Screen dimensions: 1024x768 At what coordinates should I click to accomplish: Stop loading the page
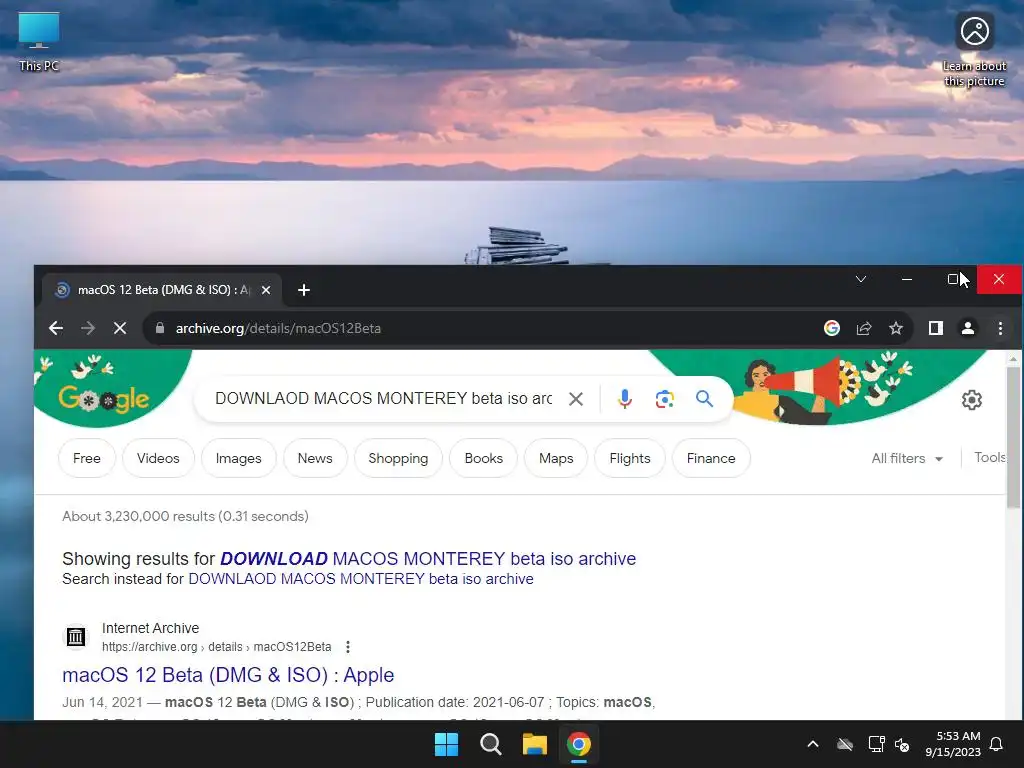coord(120,328)
